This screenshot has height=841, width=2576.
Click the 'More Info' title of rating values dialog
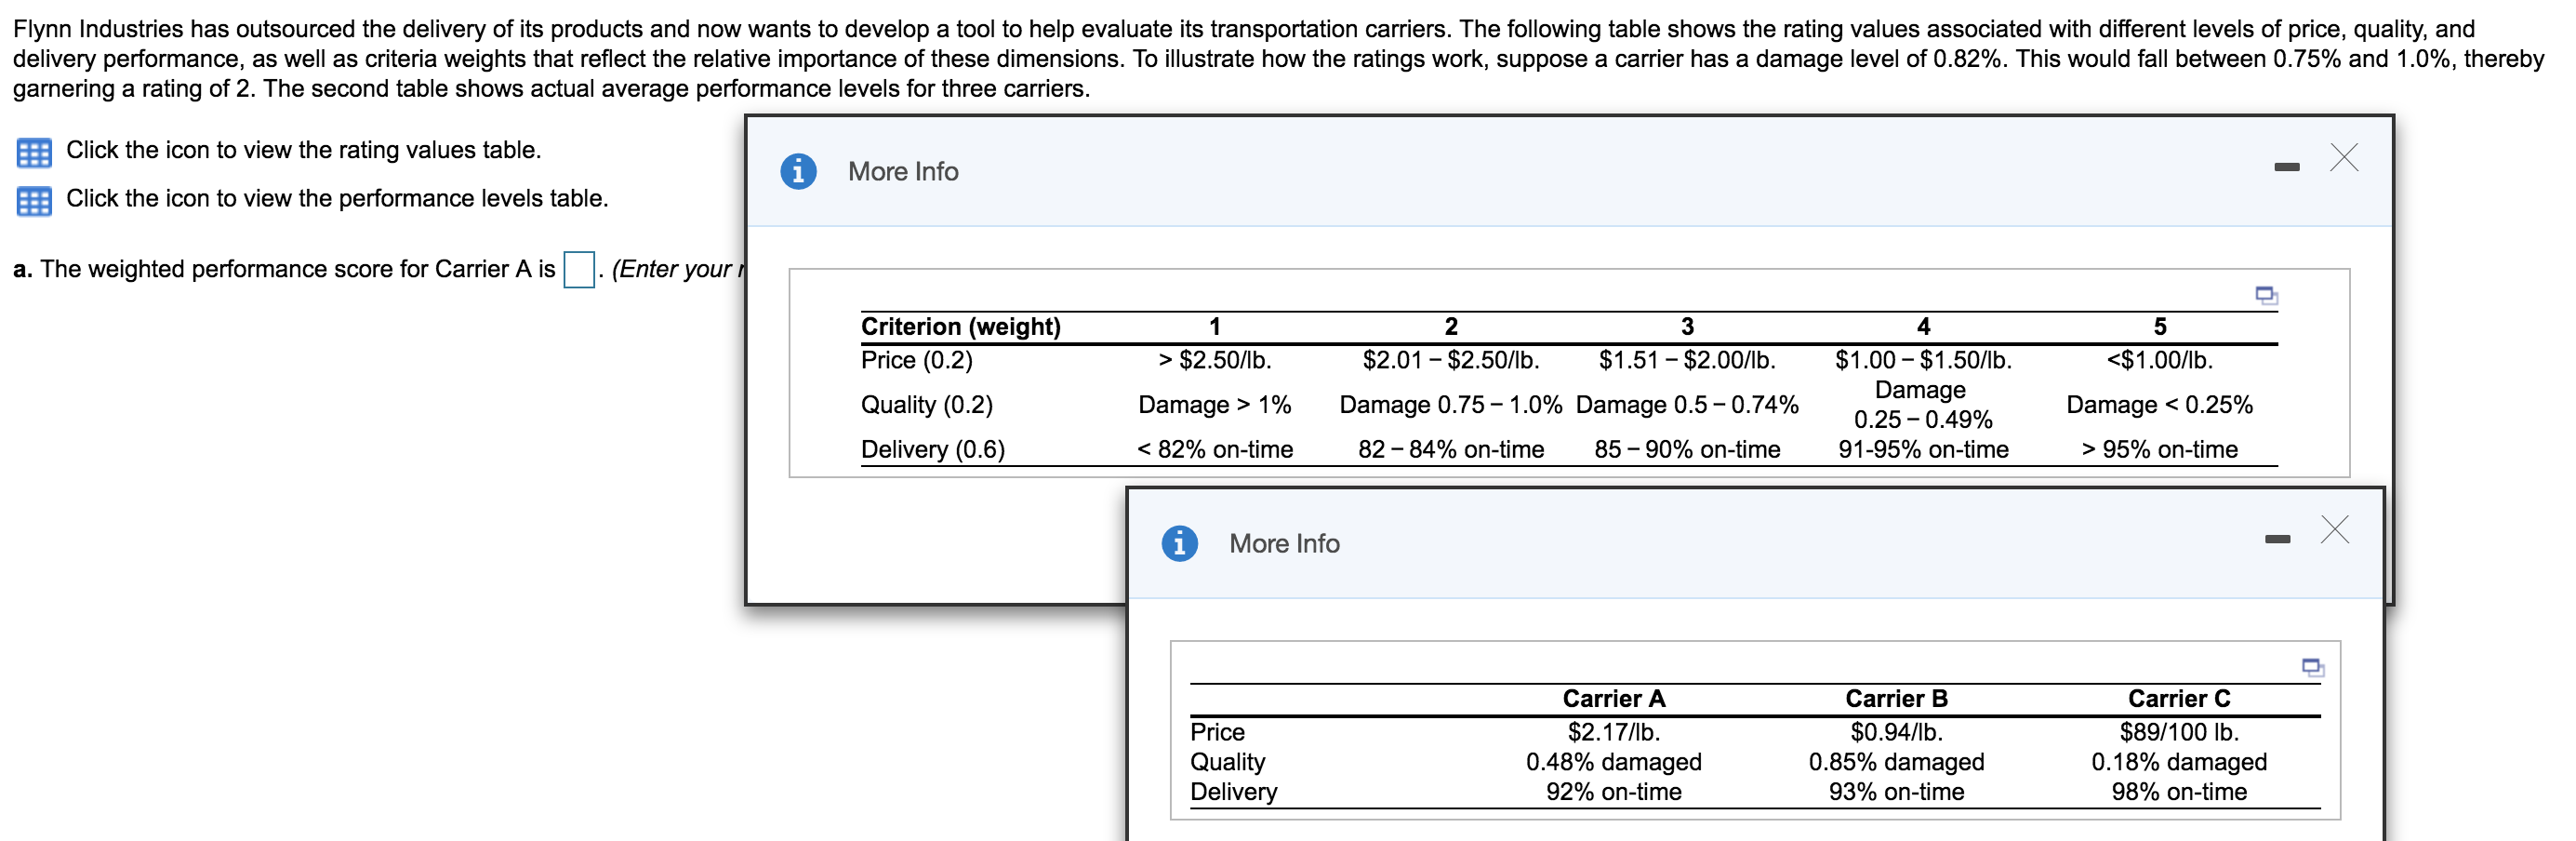point(903,172)
